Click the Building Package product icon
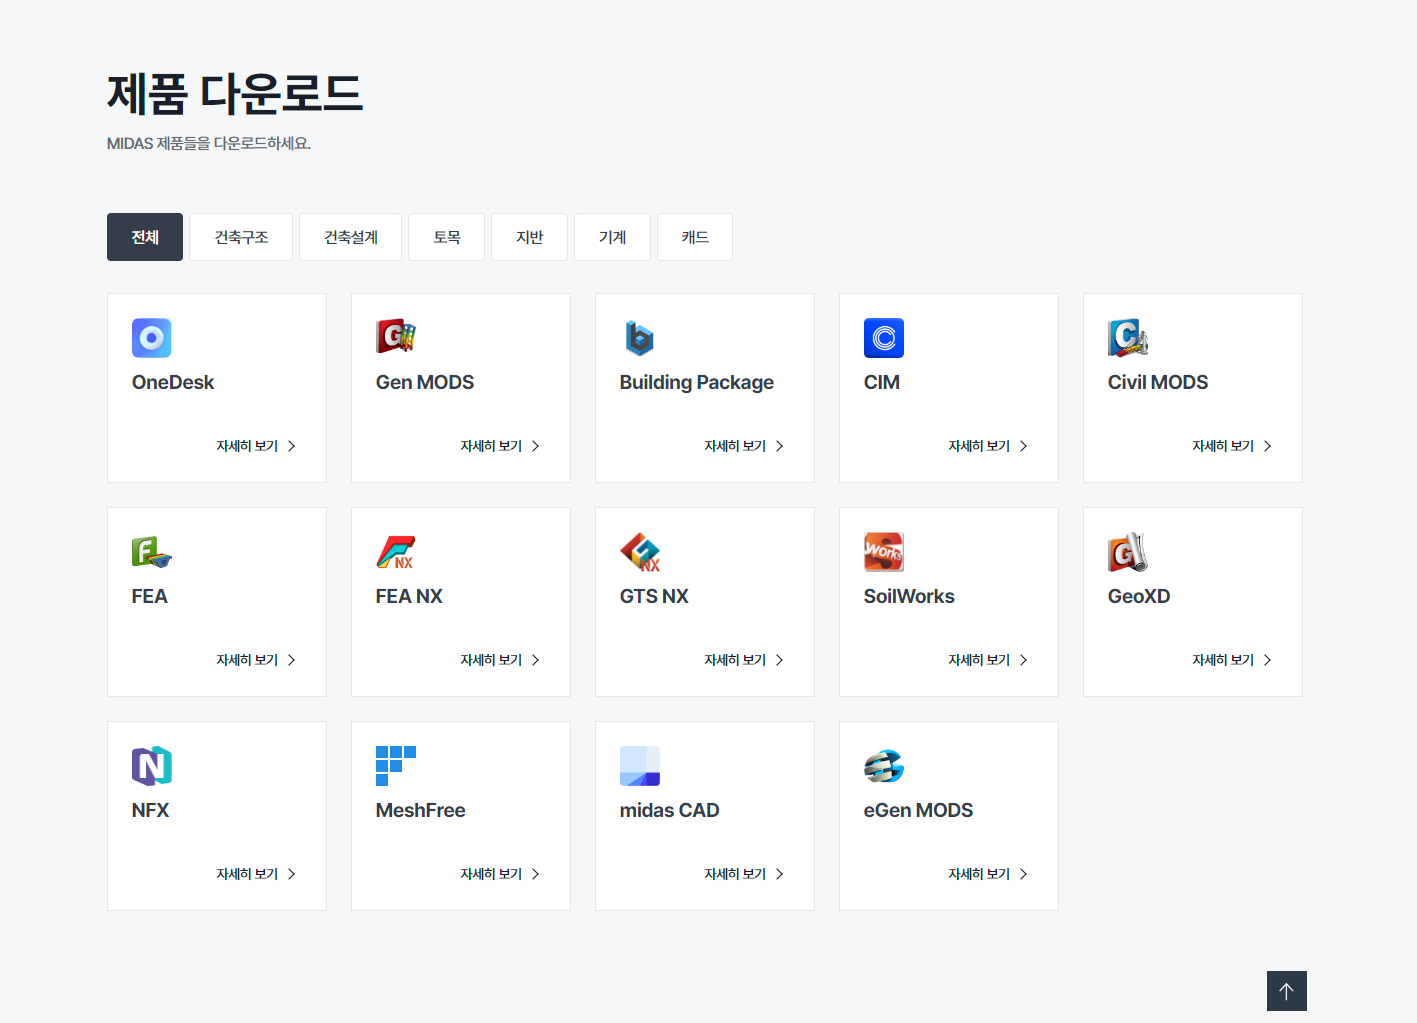This screenshot has width=1417, height=1023. click(x=639, y=338)
